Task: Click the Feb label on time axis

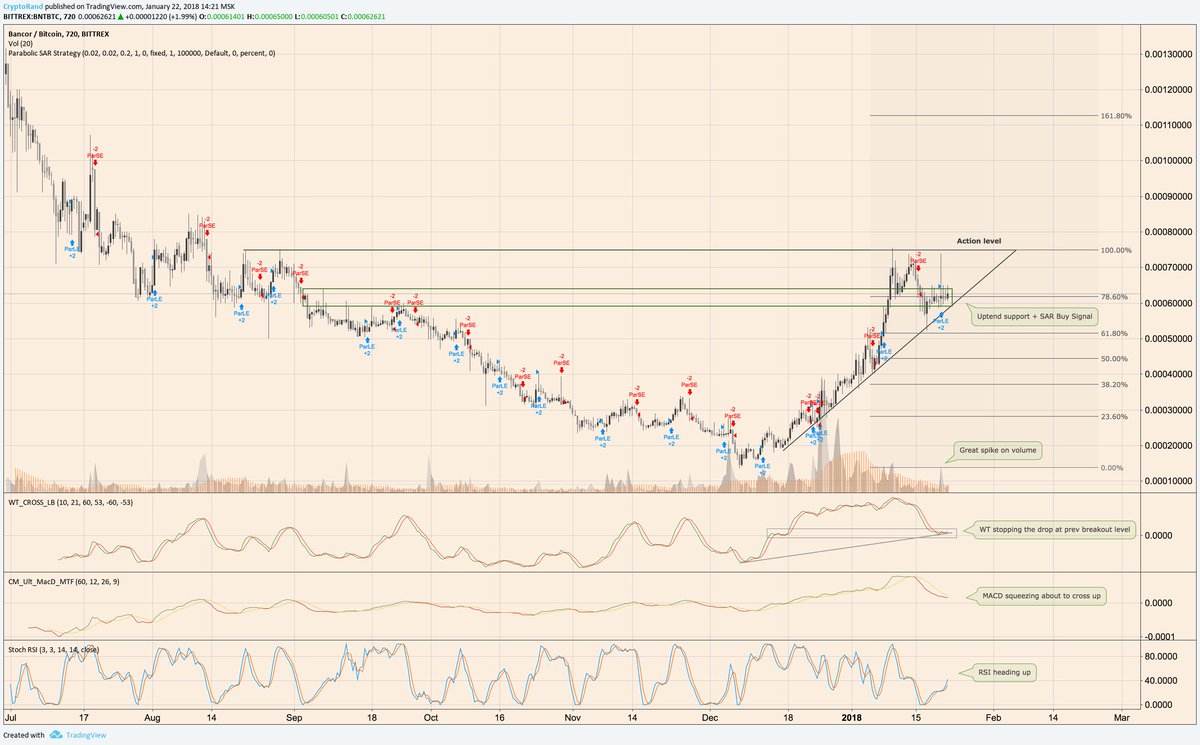Action: (x=994, y=718)
